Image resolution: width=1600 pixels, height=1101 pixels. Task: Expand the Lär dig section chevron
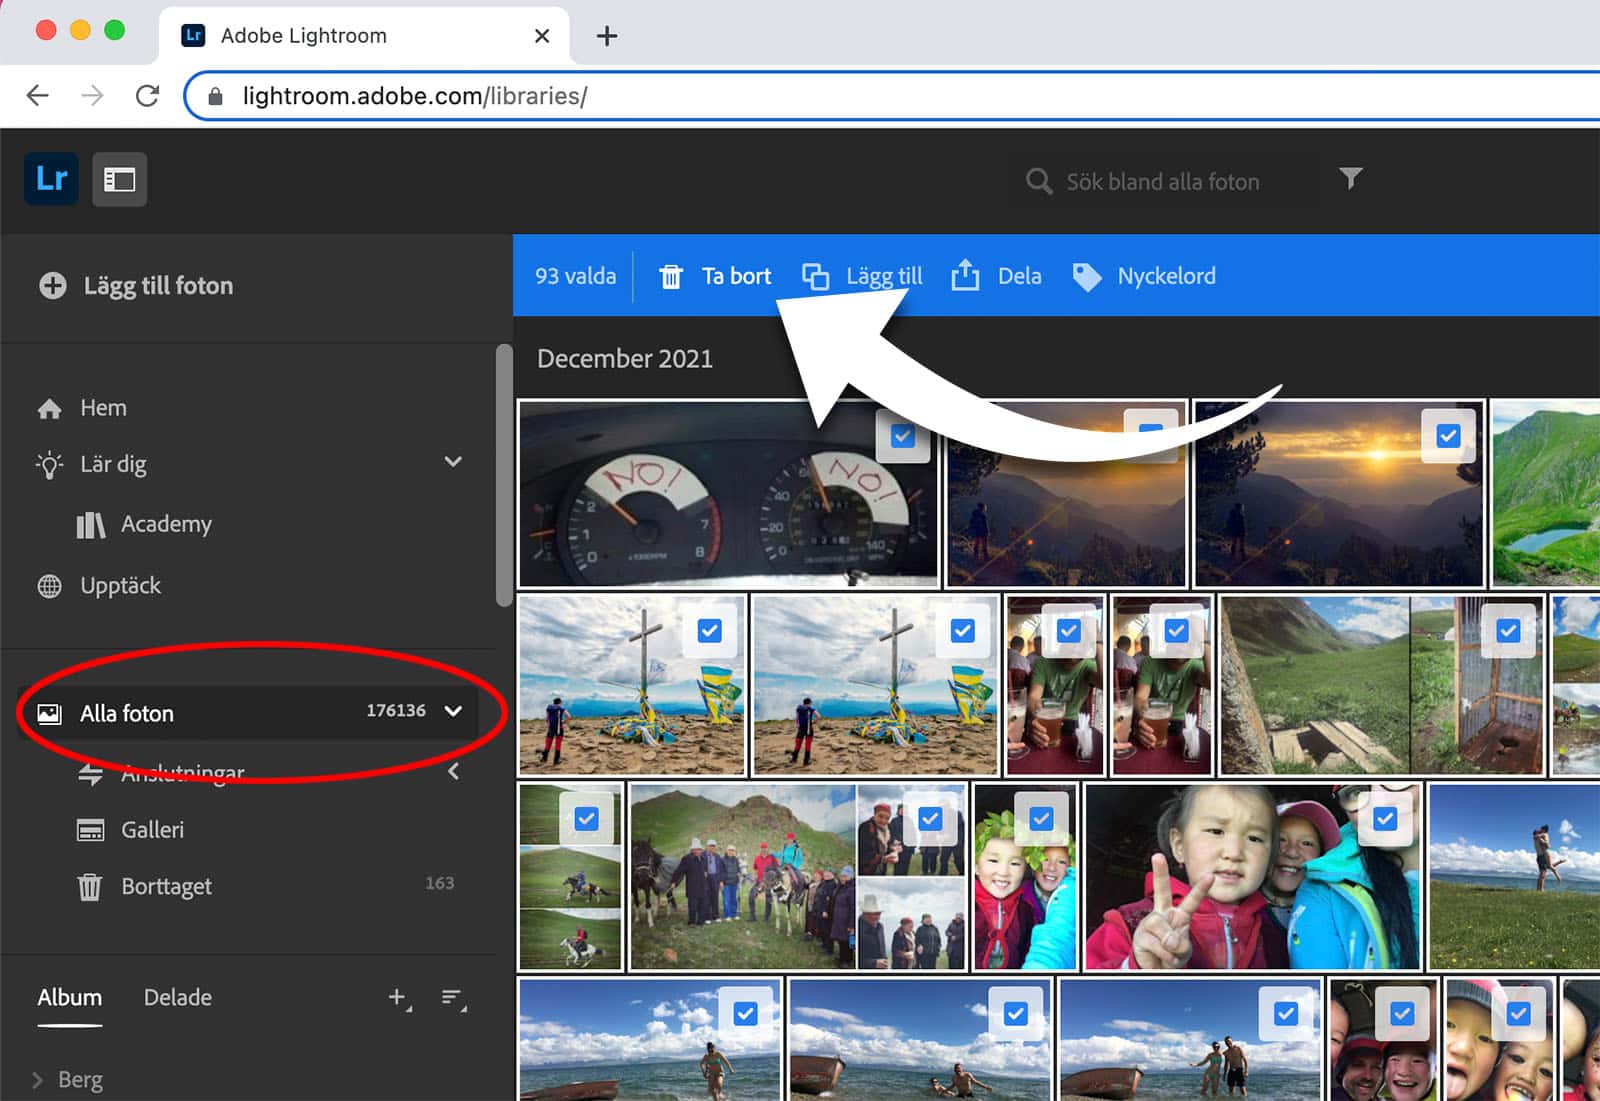tap(453, 462)
